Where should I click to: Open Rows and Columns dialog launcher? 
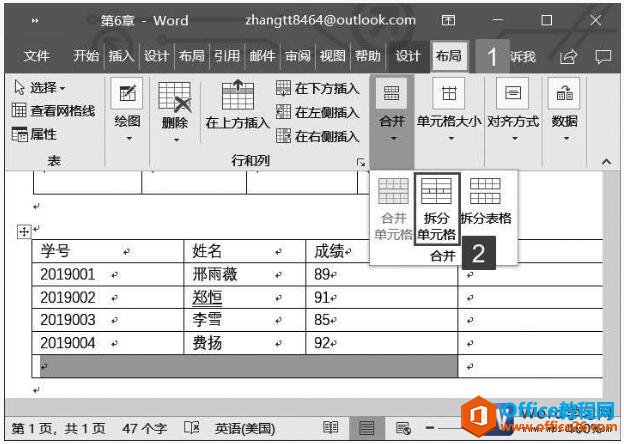(361, 162)
